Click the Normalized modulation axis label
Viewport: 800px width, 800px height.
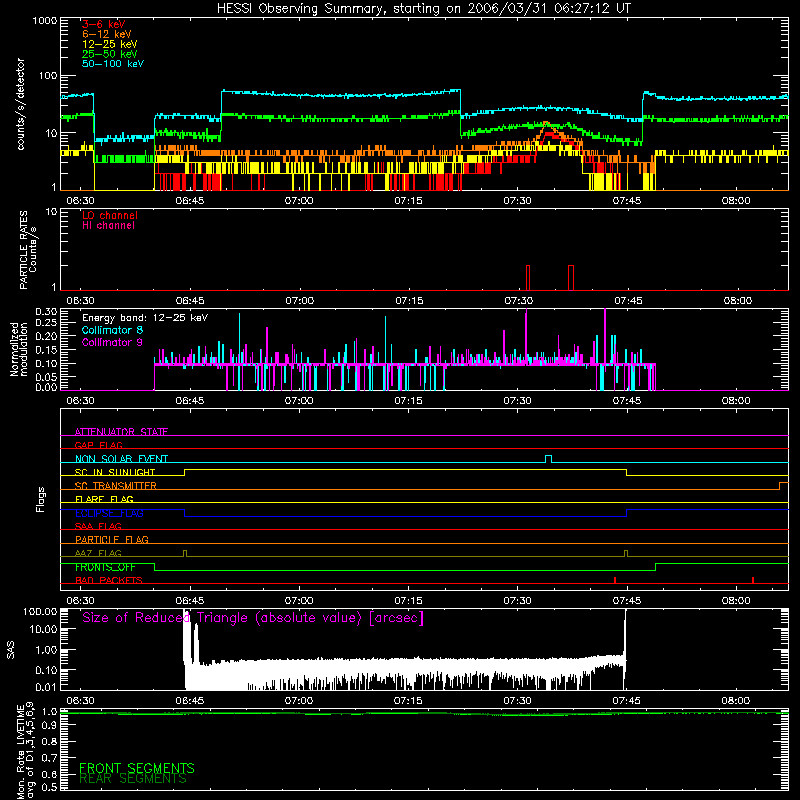pos(19,349)
